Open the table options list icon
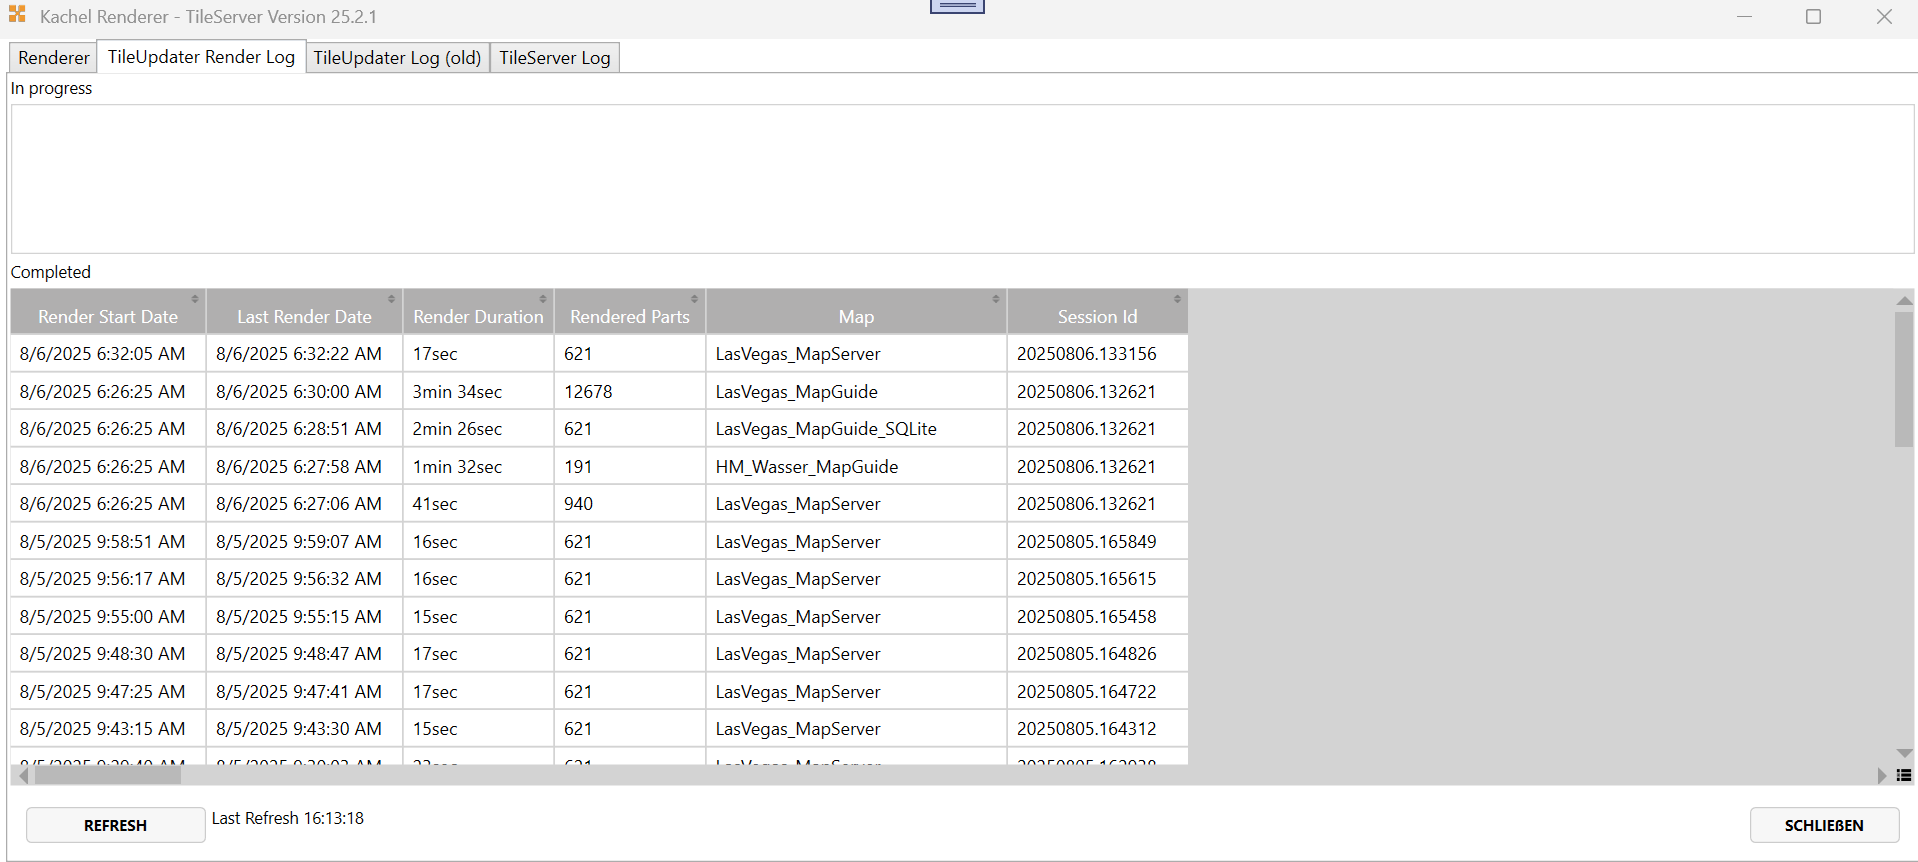1918x862 pixels. tap(1904, 775)
